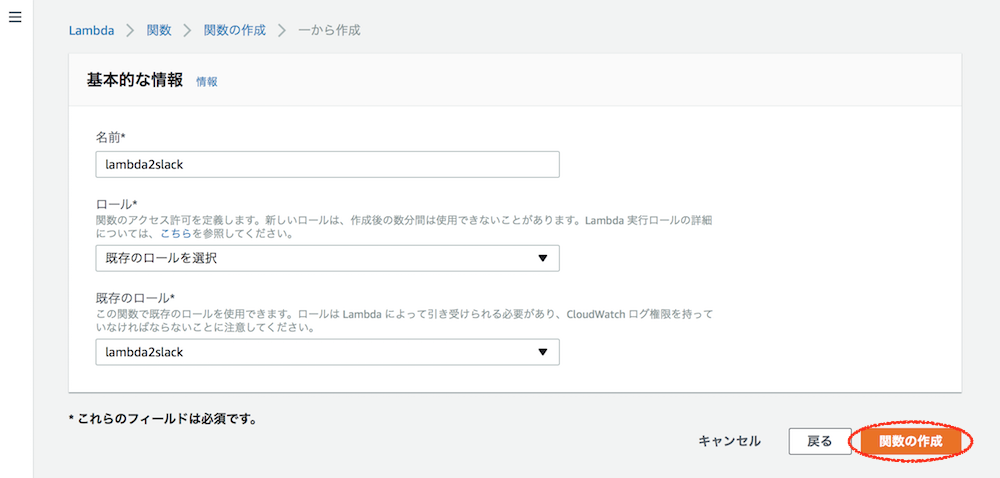
Task: Click the arrow on the 既存のロール dropdown
Action: (x=543, y=352)
